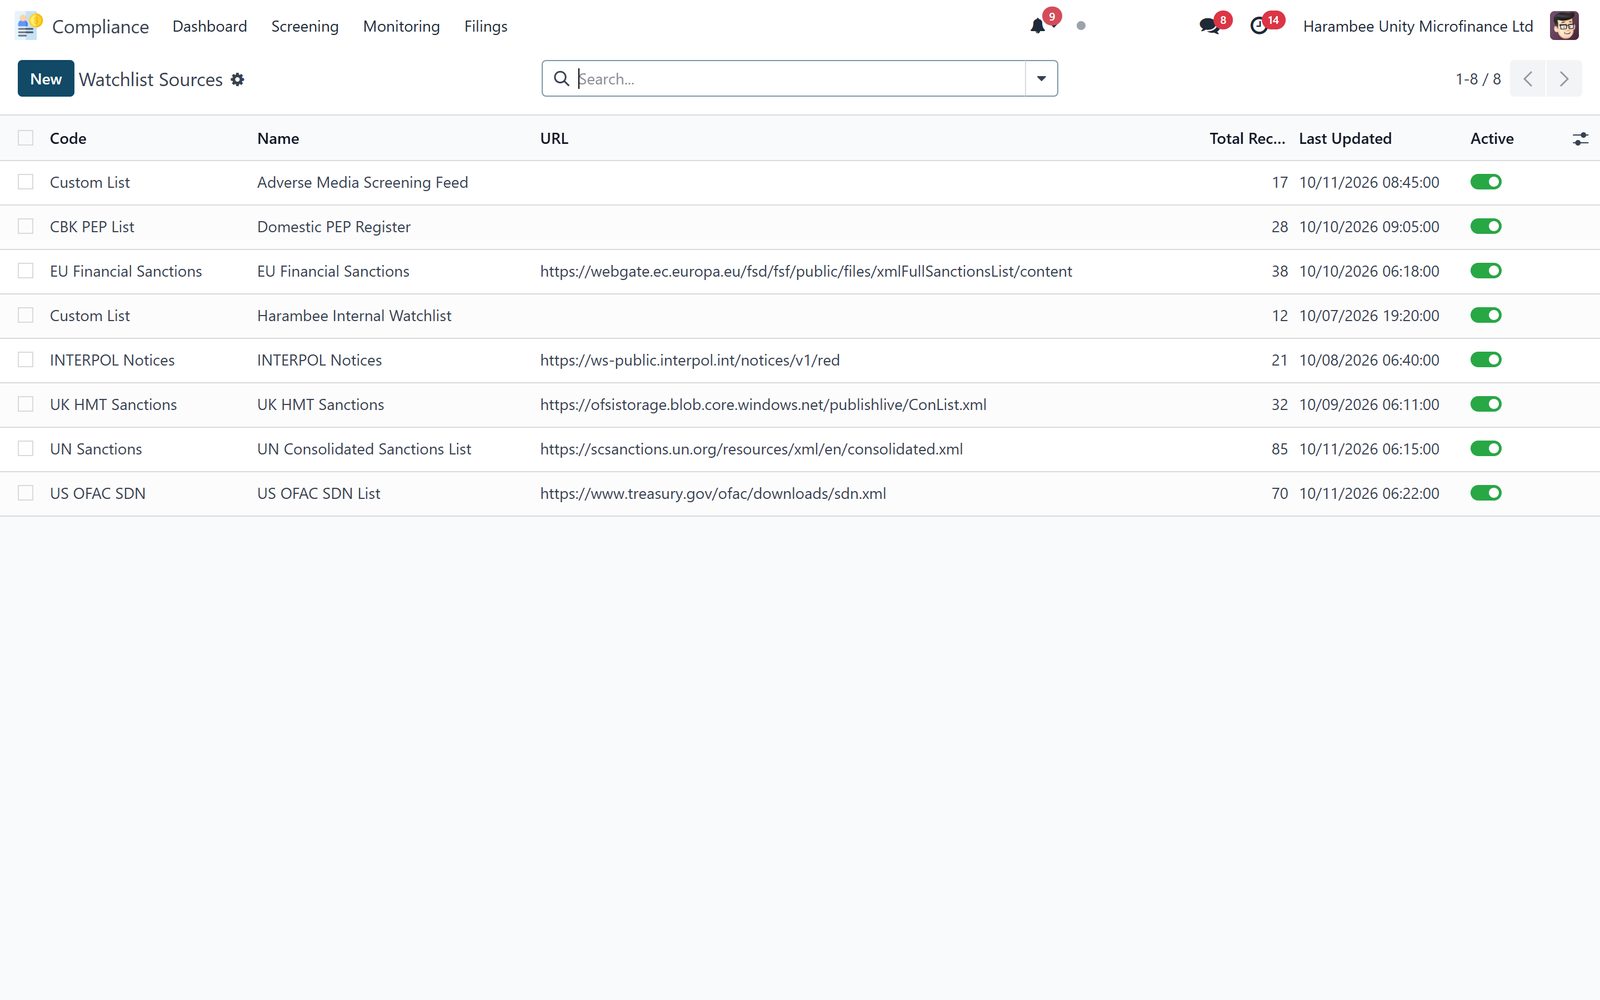Open the Filings menu
Screen dimensions: 1600x1000
[x=486, y=26]
